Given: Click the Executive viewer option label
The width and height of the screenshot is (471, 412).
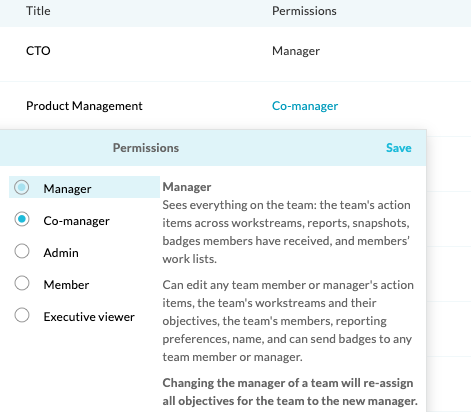Looking at the screenshot, I should tap(89, 317).
